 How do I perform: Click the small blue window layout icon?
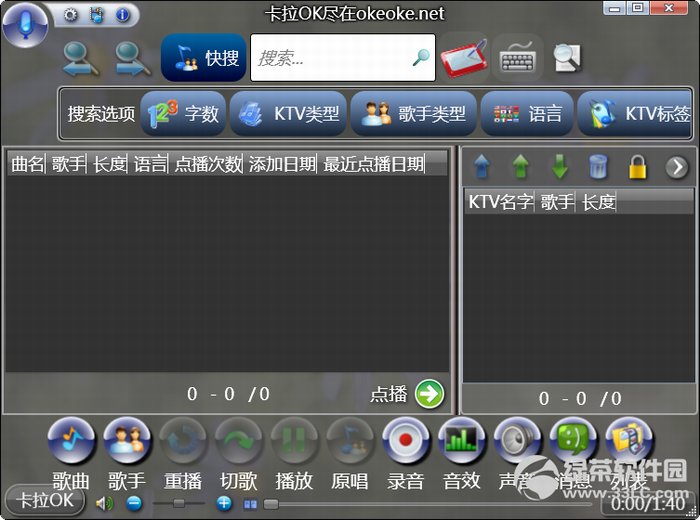[250, 504]
